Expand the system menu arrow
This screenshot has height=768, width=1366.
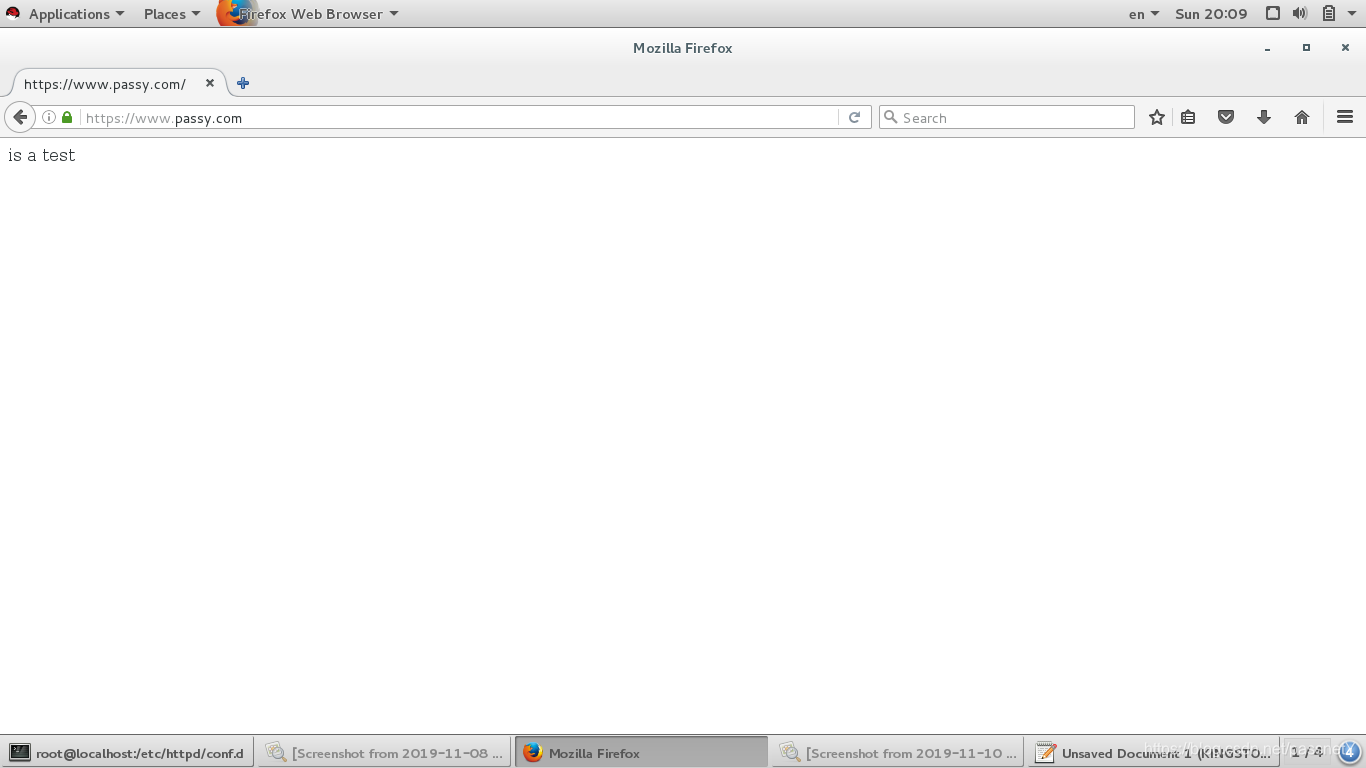[x=1351, y=14]
